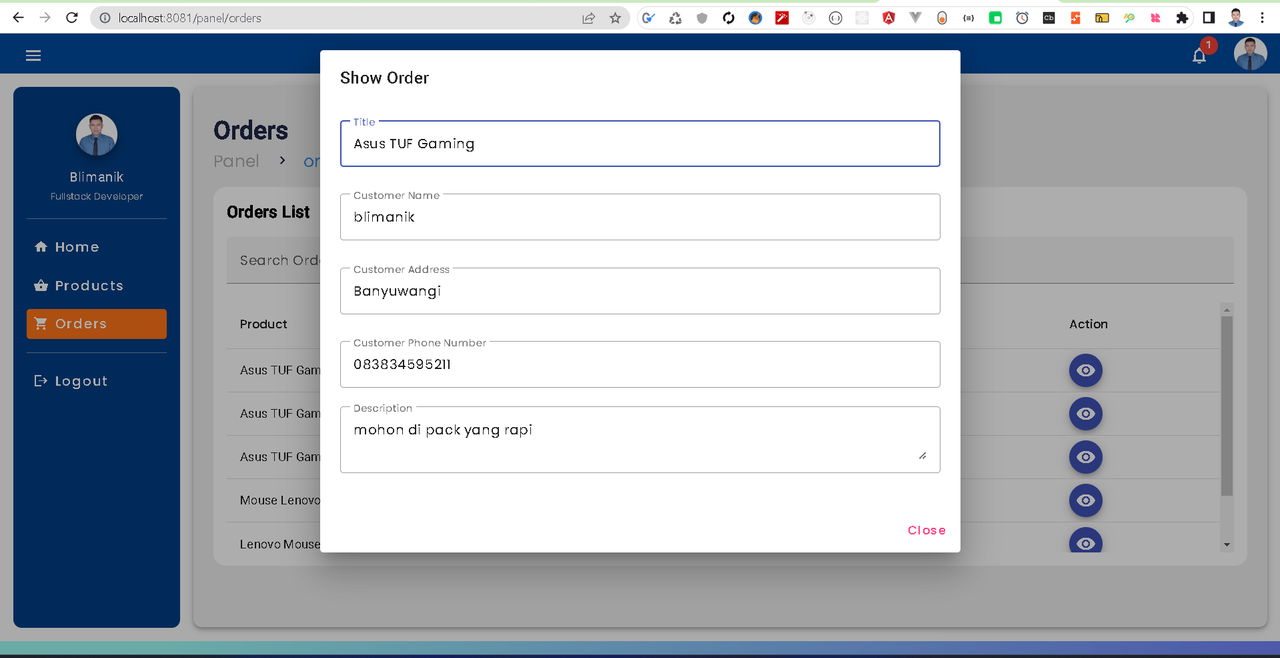
Task: Click the Cb black extension icon
Action: point(1048,18)
